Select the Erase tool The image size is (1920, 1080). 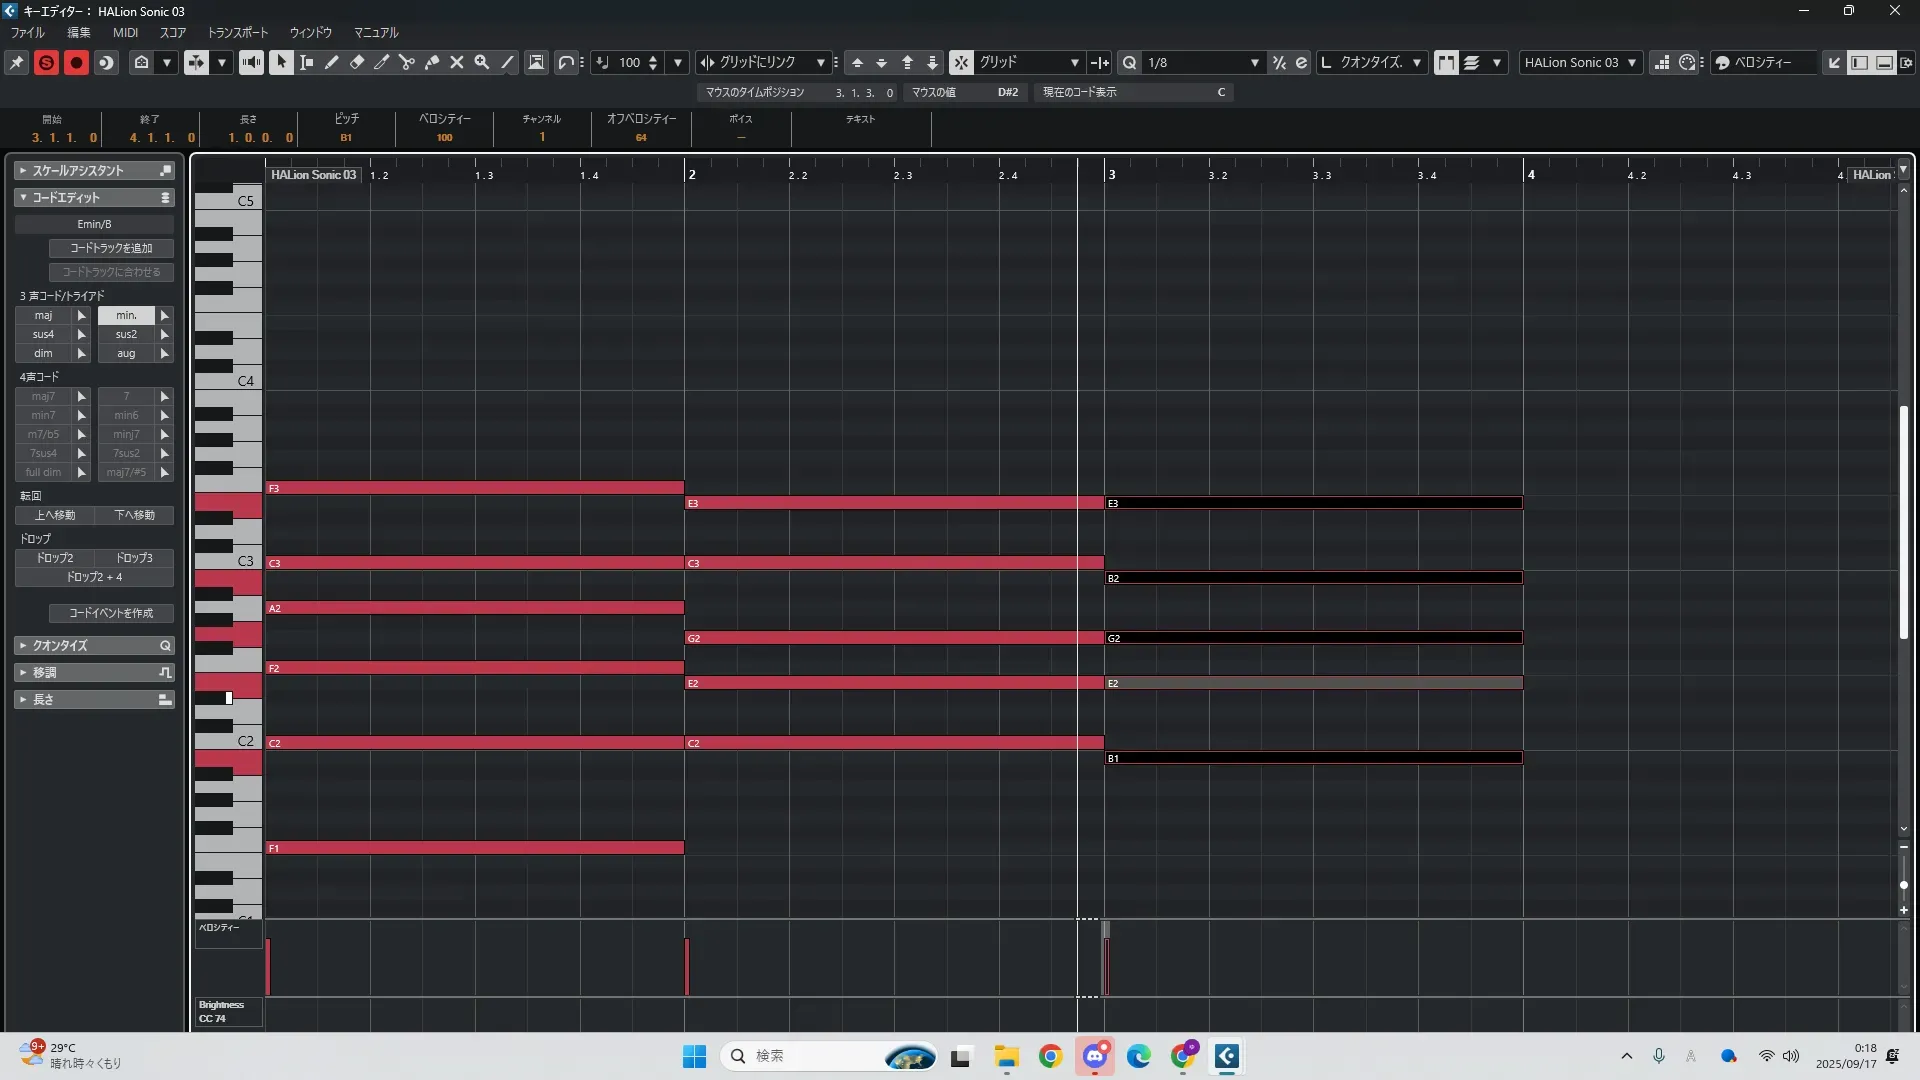(356, 62)
